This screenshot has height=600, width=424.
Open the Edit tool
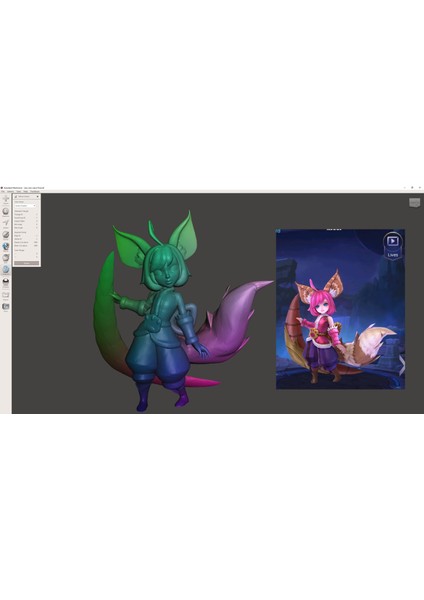tap(6, 258)
